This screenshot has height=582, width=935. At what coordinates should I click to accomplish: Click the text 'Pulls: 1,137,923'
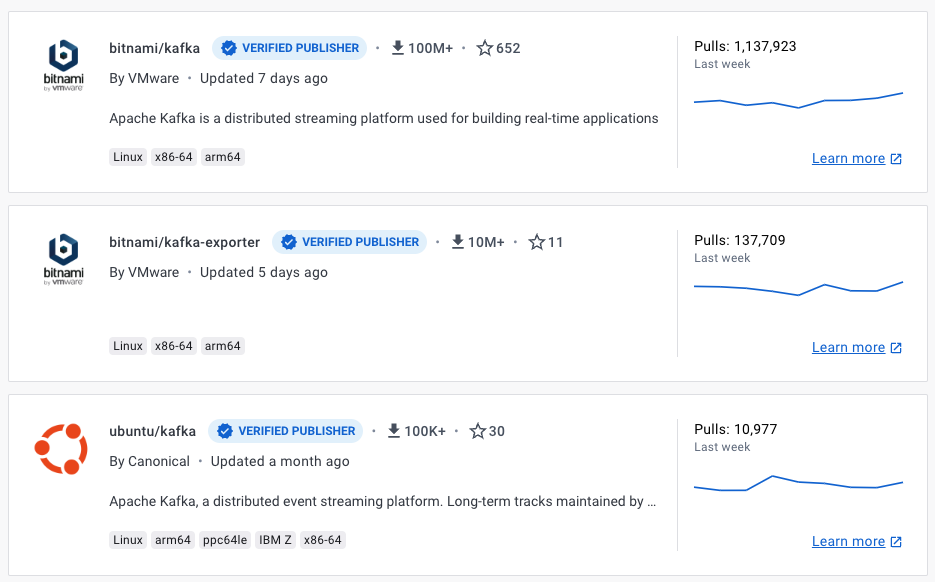[x=745, y=47]
